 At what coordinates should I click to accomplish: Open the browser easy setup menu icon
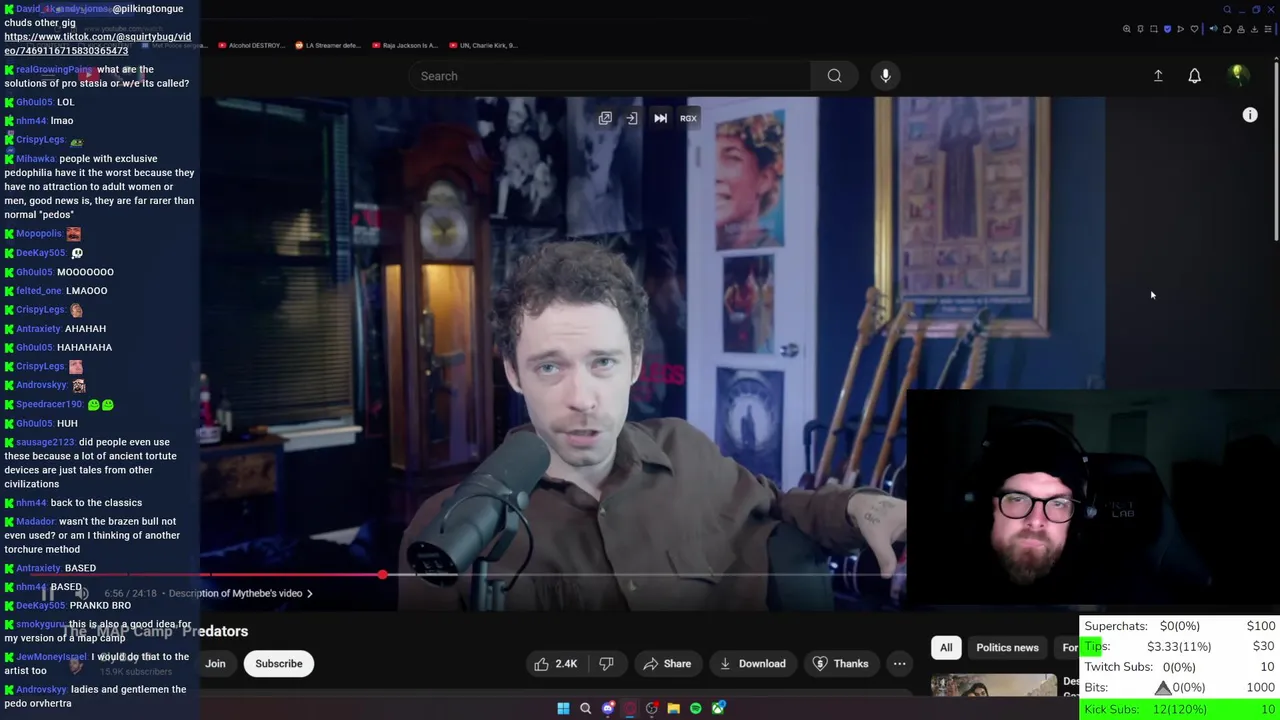coord(1268,29)
